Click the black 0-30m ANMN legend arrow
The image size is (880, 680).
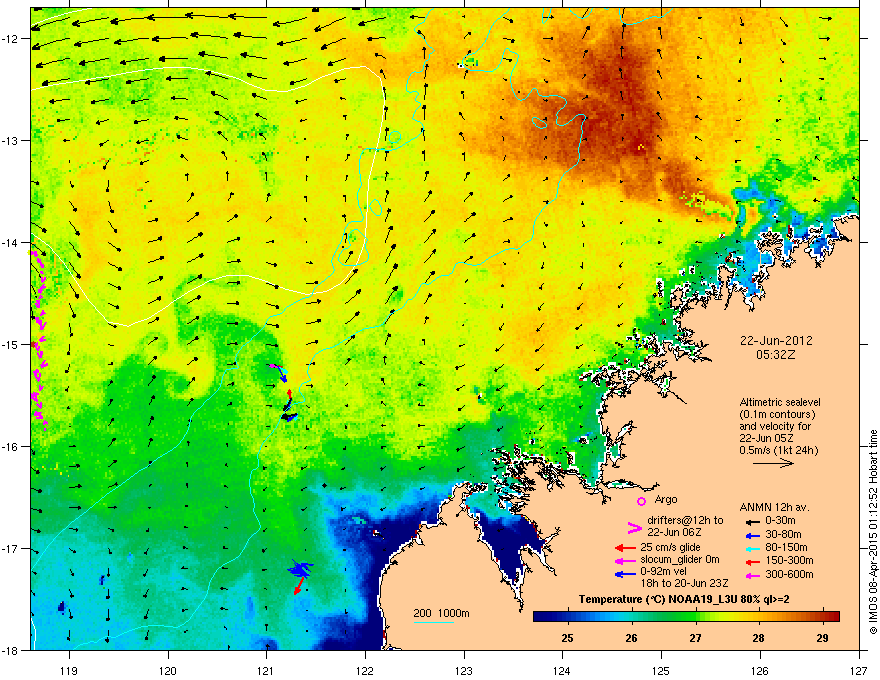[x=753, y=521]
